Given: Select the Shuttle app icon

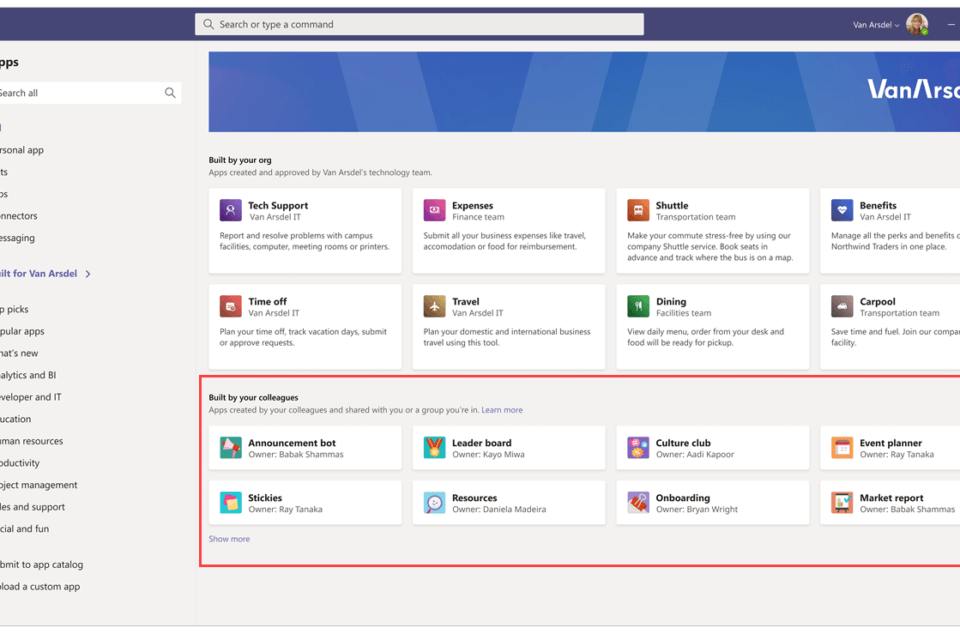Looking at the screenshot, I should click(638, 210).
